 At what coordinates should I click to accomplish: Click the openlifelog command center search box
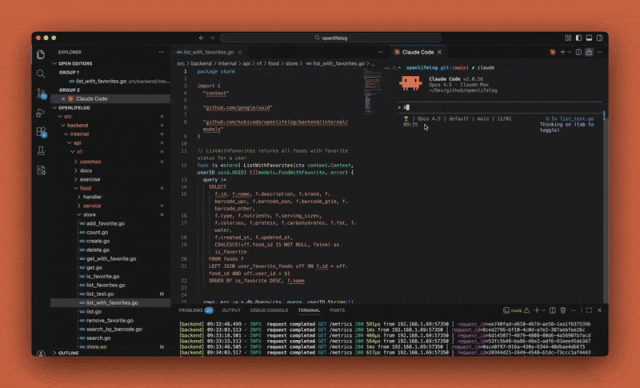331,38
